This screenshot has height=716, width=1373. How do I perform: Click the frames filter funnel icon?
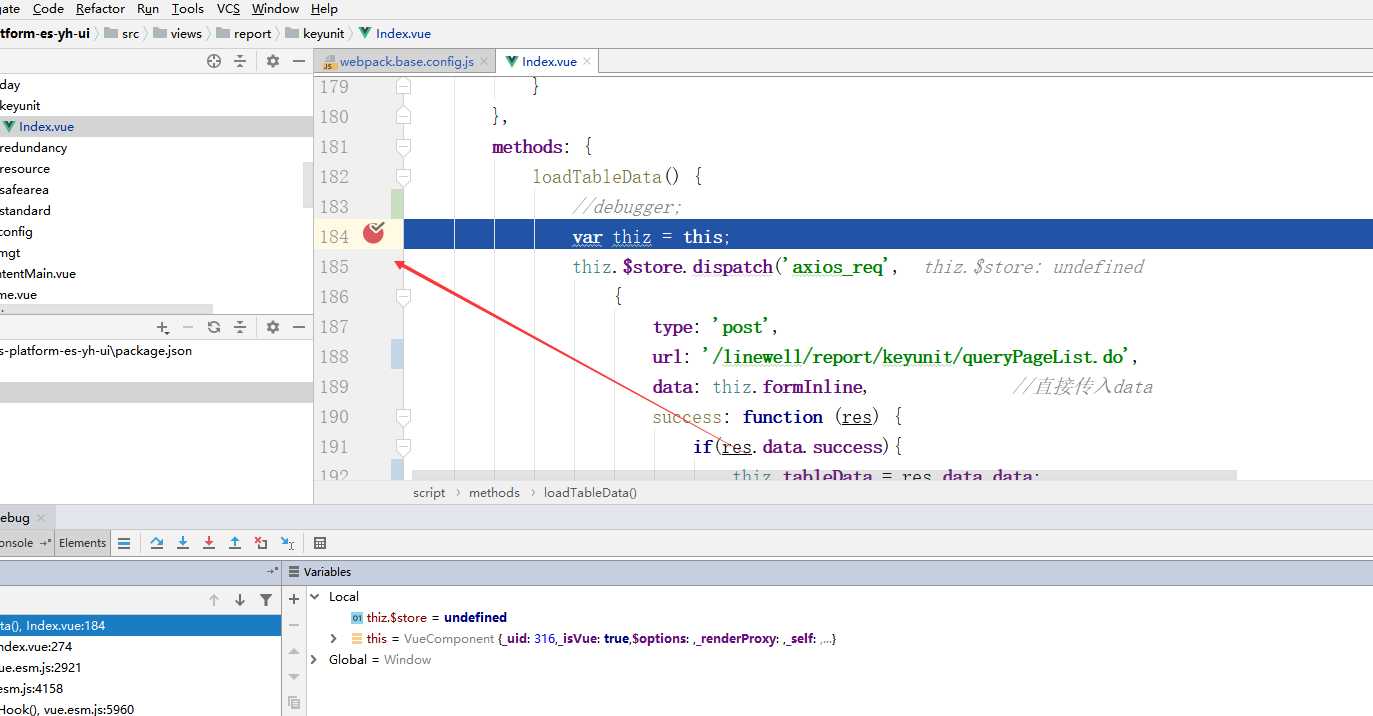266,600
